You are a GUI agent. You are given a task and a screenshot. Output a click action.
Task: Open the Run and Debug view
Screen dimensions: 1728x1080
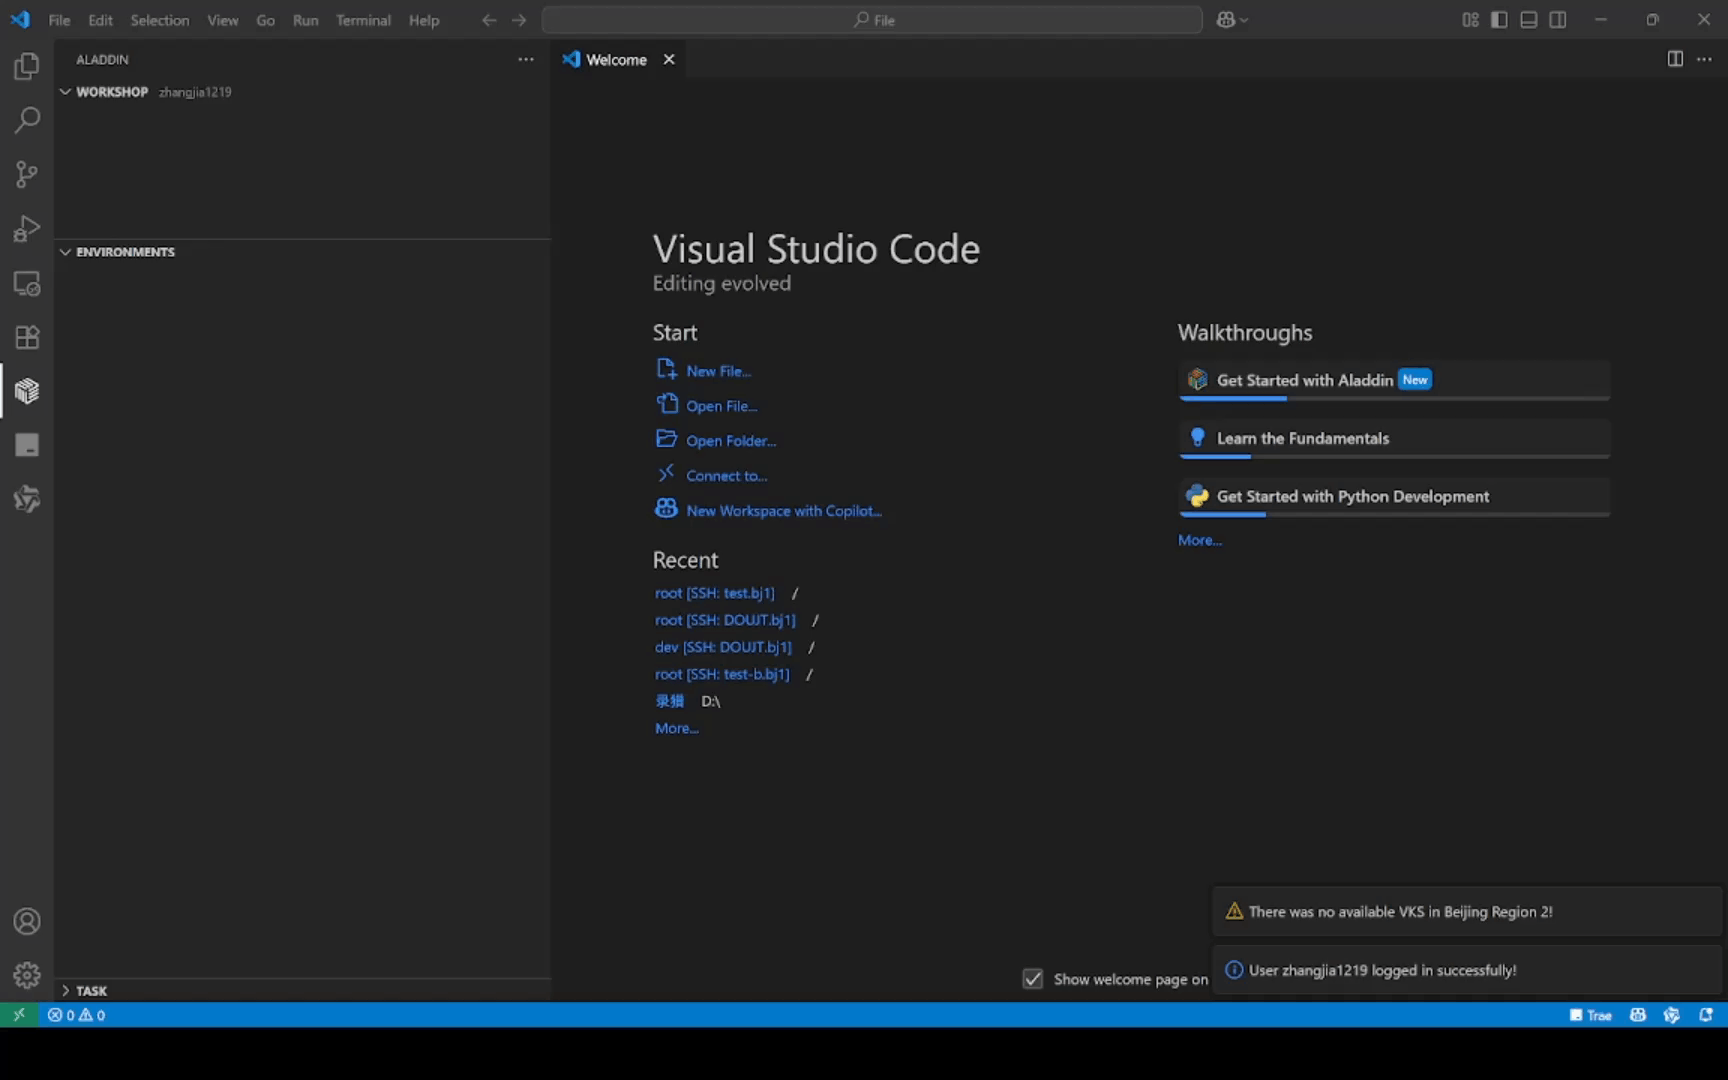pos(27,228)
